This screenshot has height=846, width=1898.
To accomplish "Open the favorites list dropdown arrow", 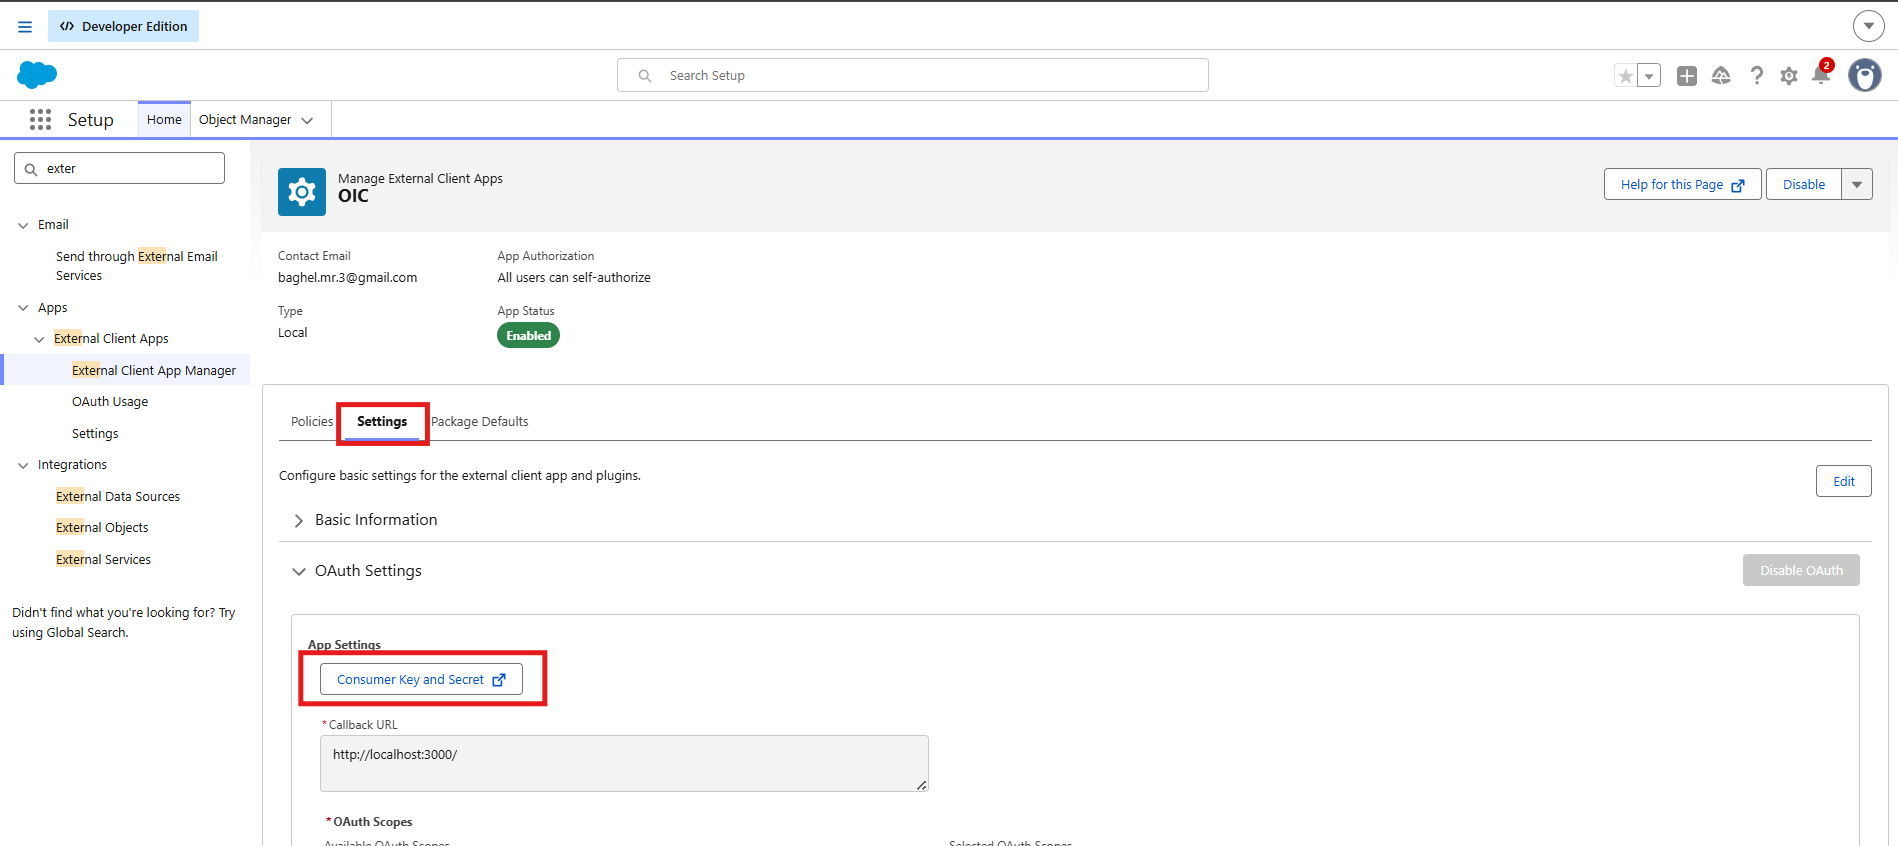I will 1649,76.
